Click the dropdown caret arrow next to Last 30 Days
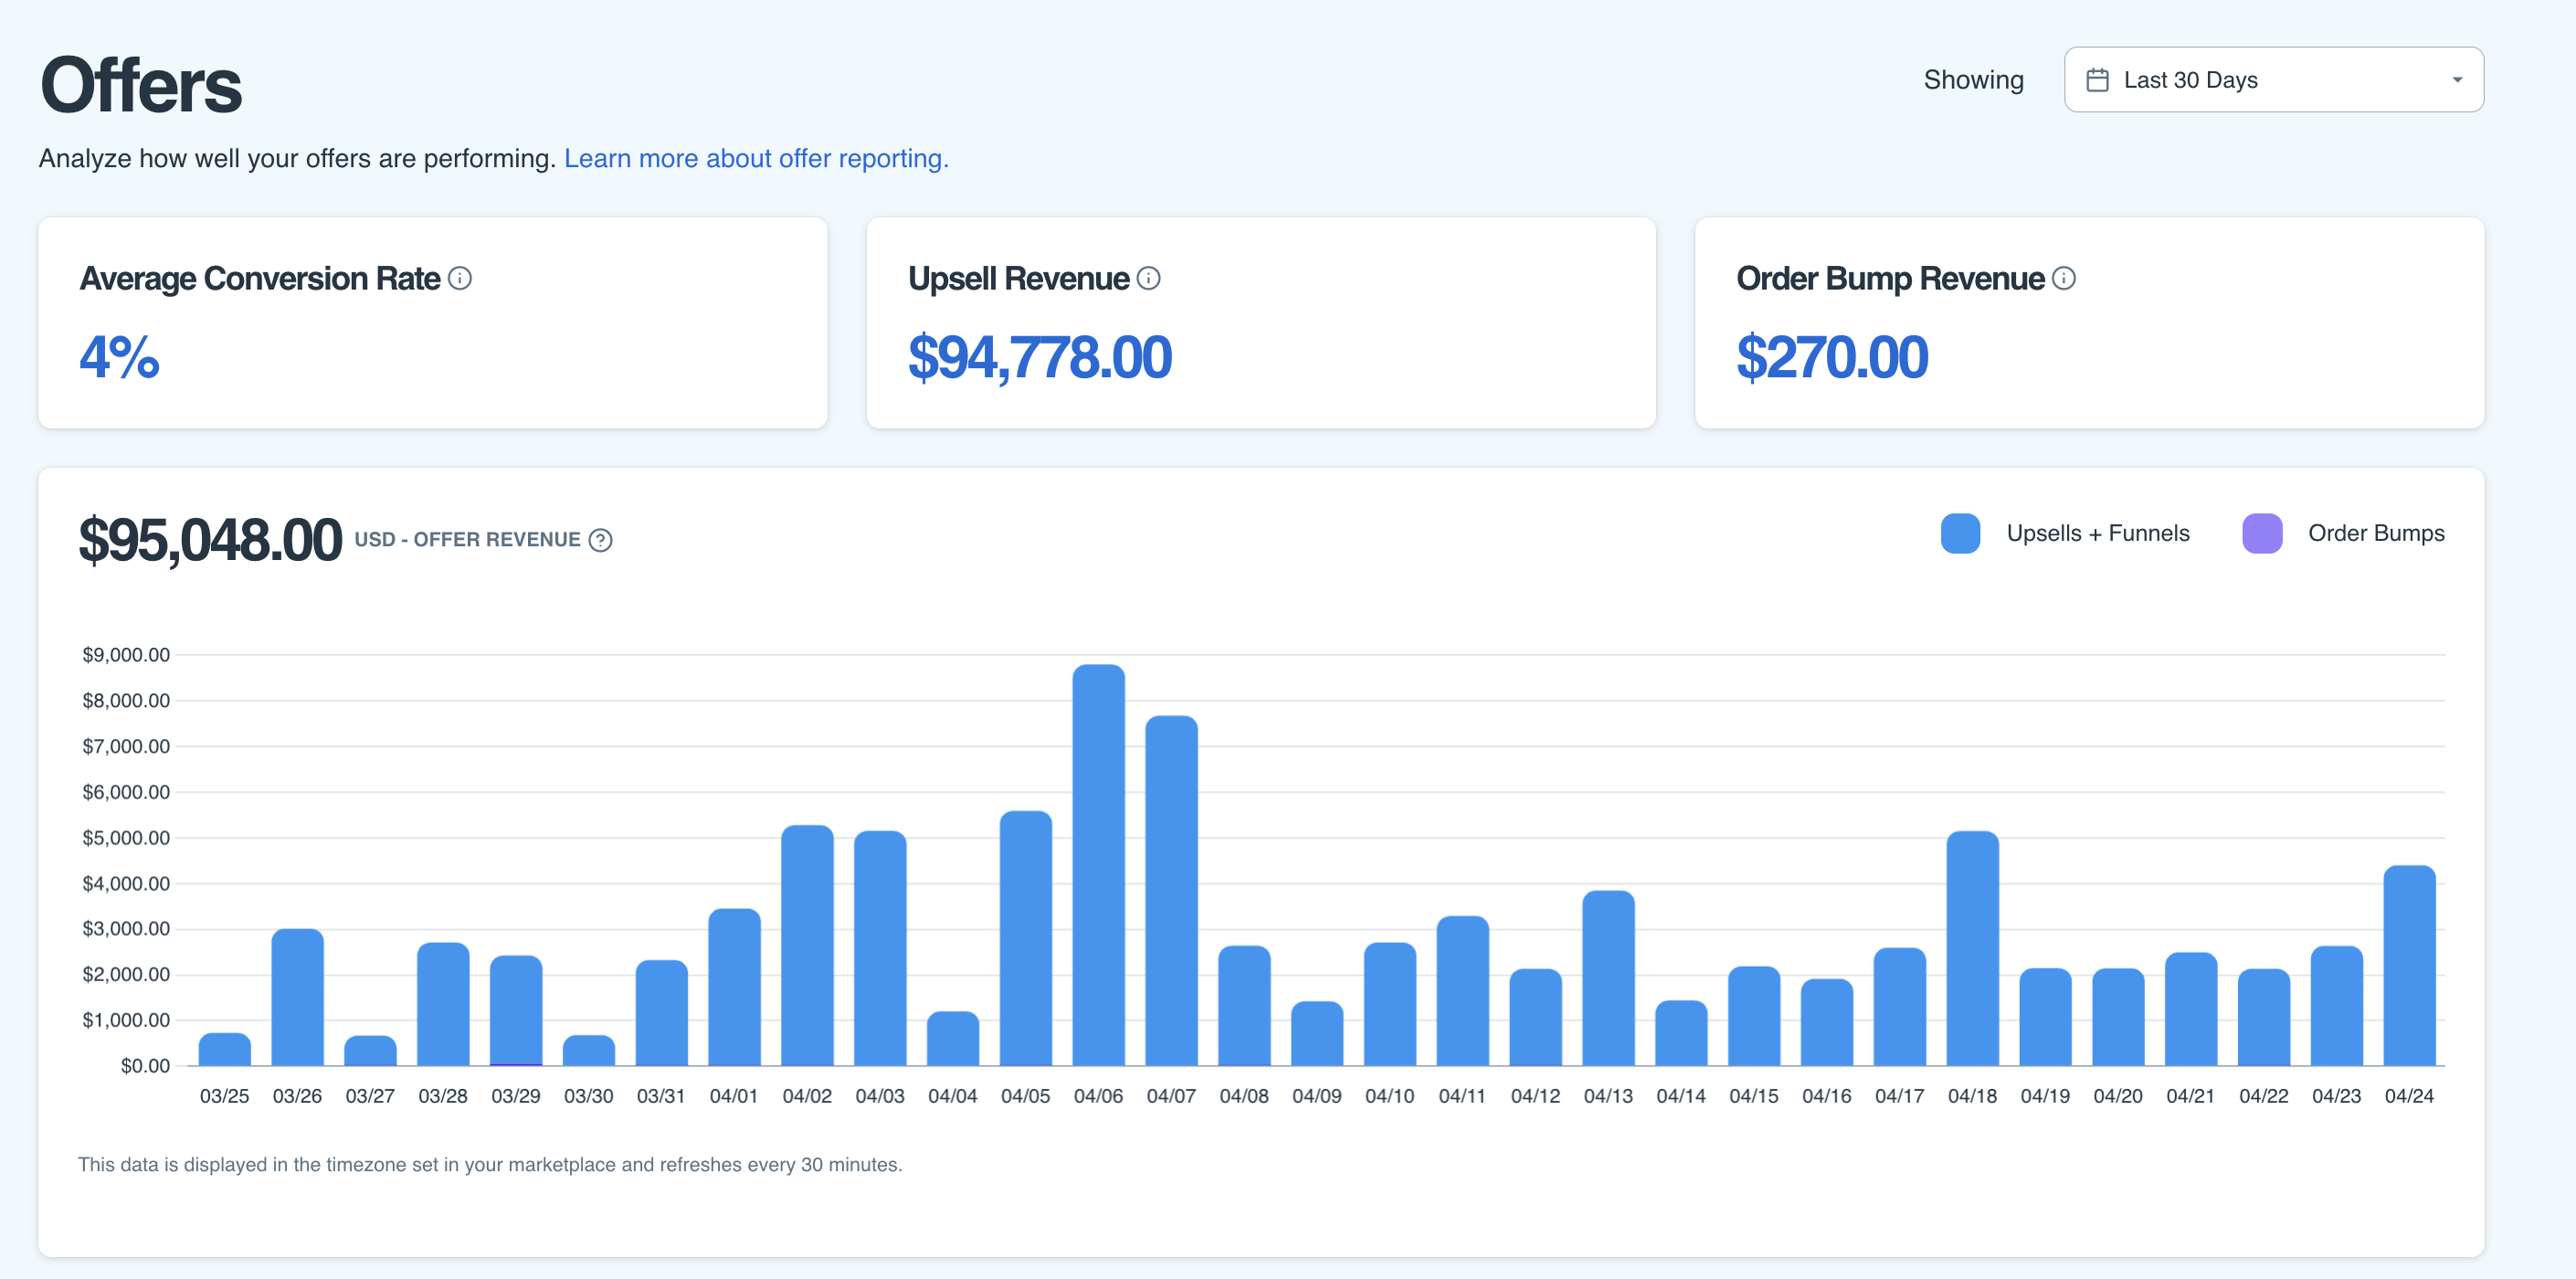 [2457, 80]
